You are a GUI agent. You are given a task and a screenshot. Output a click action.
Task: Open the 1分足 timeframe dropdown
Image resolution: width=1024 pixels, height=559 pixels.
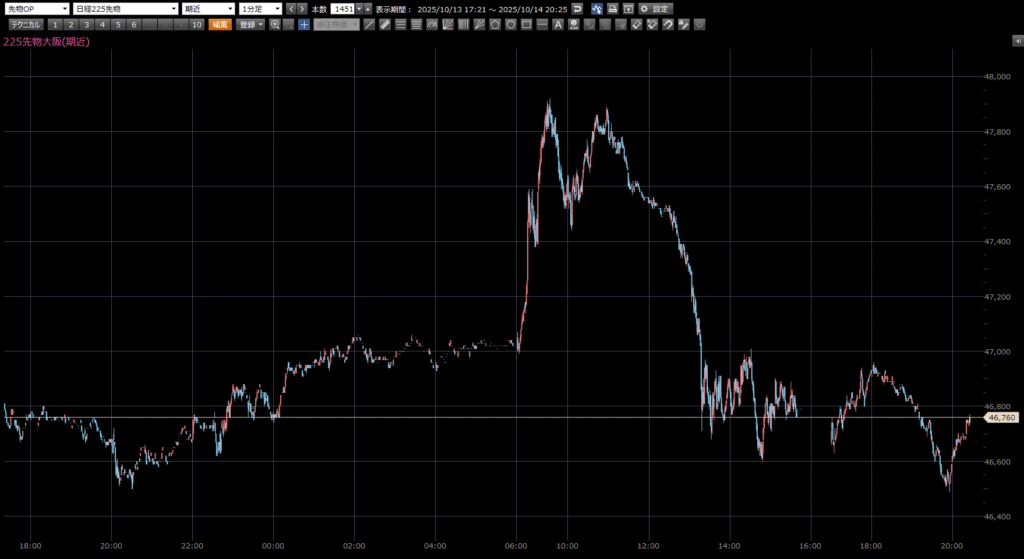click(260, 8)
